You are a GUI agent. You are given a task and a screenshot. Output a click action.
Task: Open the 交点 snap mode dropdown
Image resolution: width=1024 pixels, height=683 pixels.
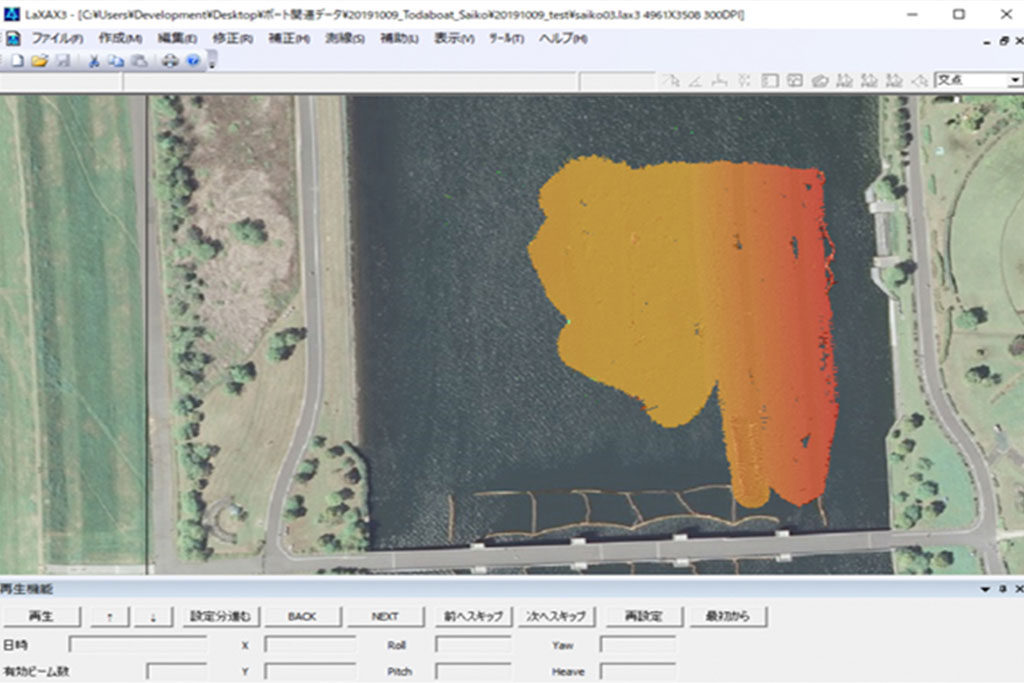click(x=1014, y=80)
